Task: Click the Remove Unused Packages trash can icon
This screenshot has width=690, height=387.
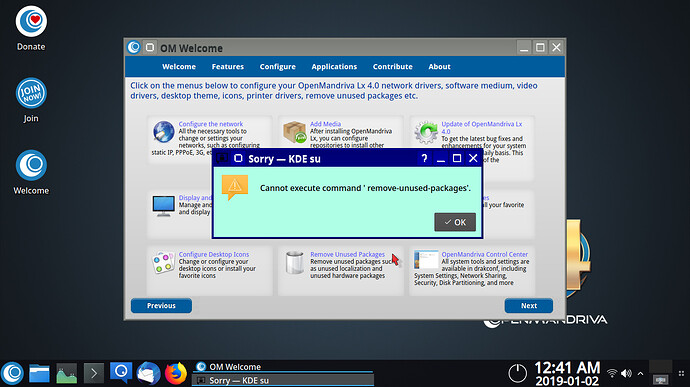Action: coord(294,262)
